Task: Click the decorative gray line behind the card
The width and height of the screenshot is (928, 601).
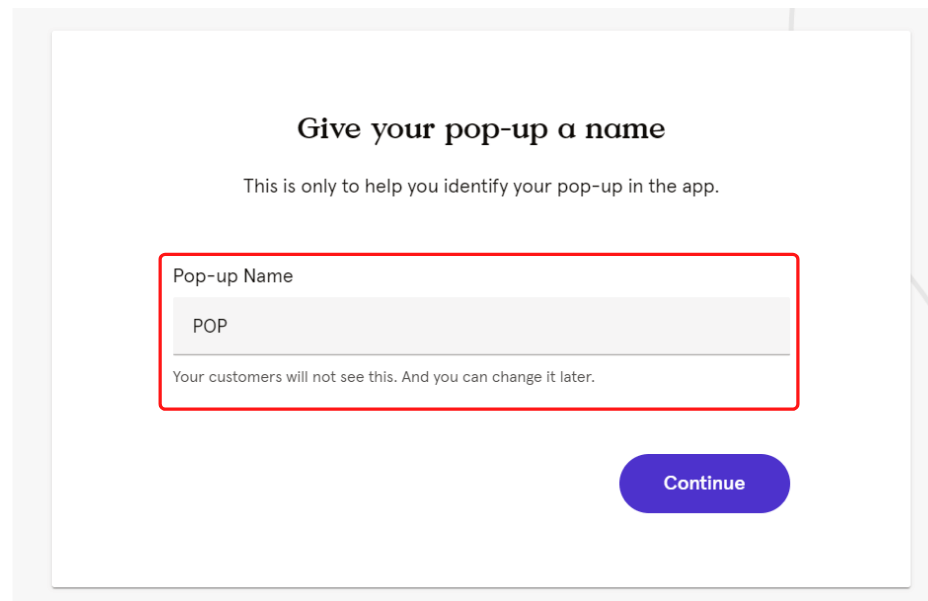Action: pyautogui.click(x=791, y=19)
